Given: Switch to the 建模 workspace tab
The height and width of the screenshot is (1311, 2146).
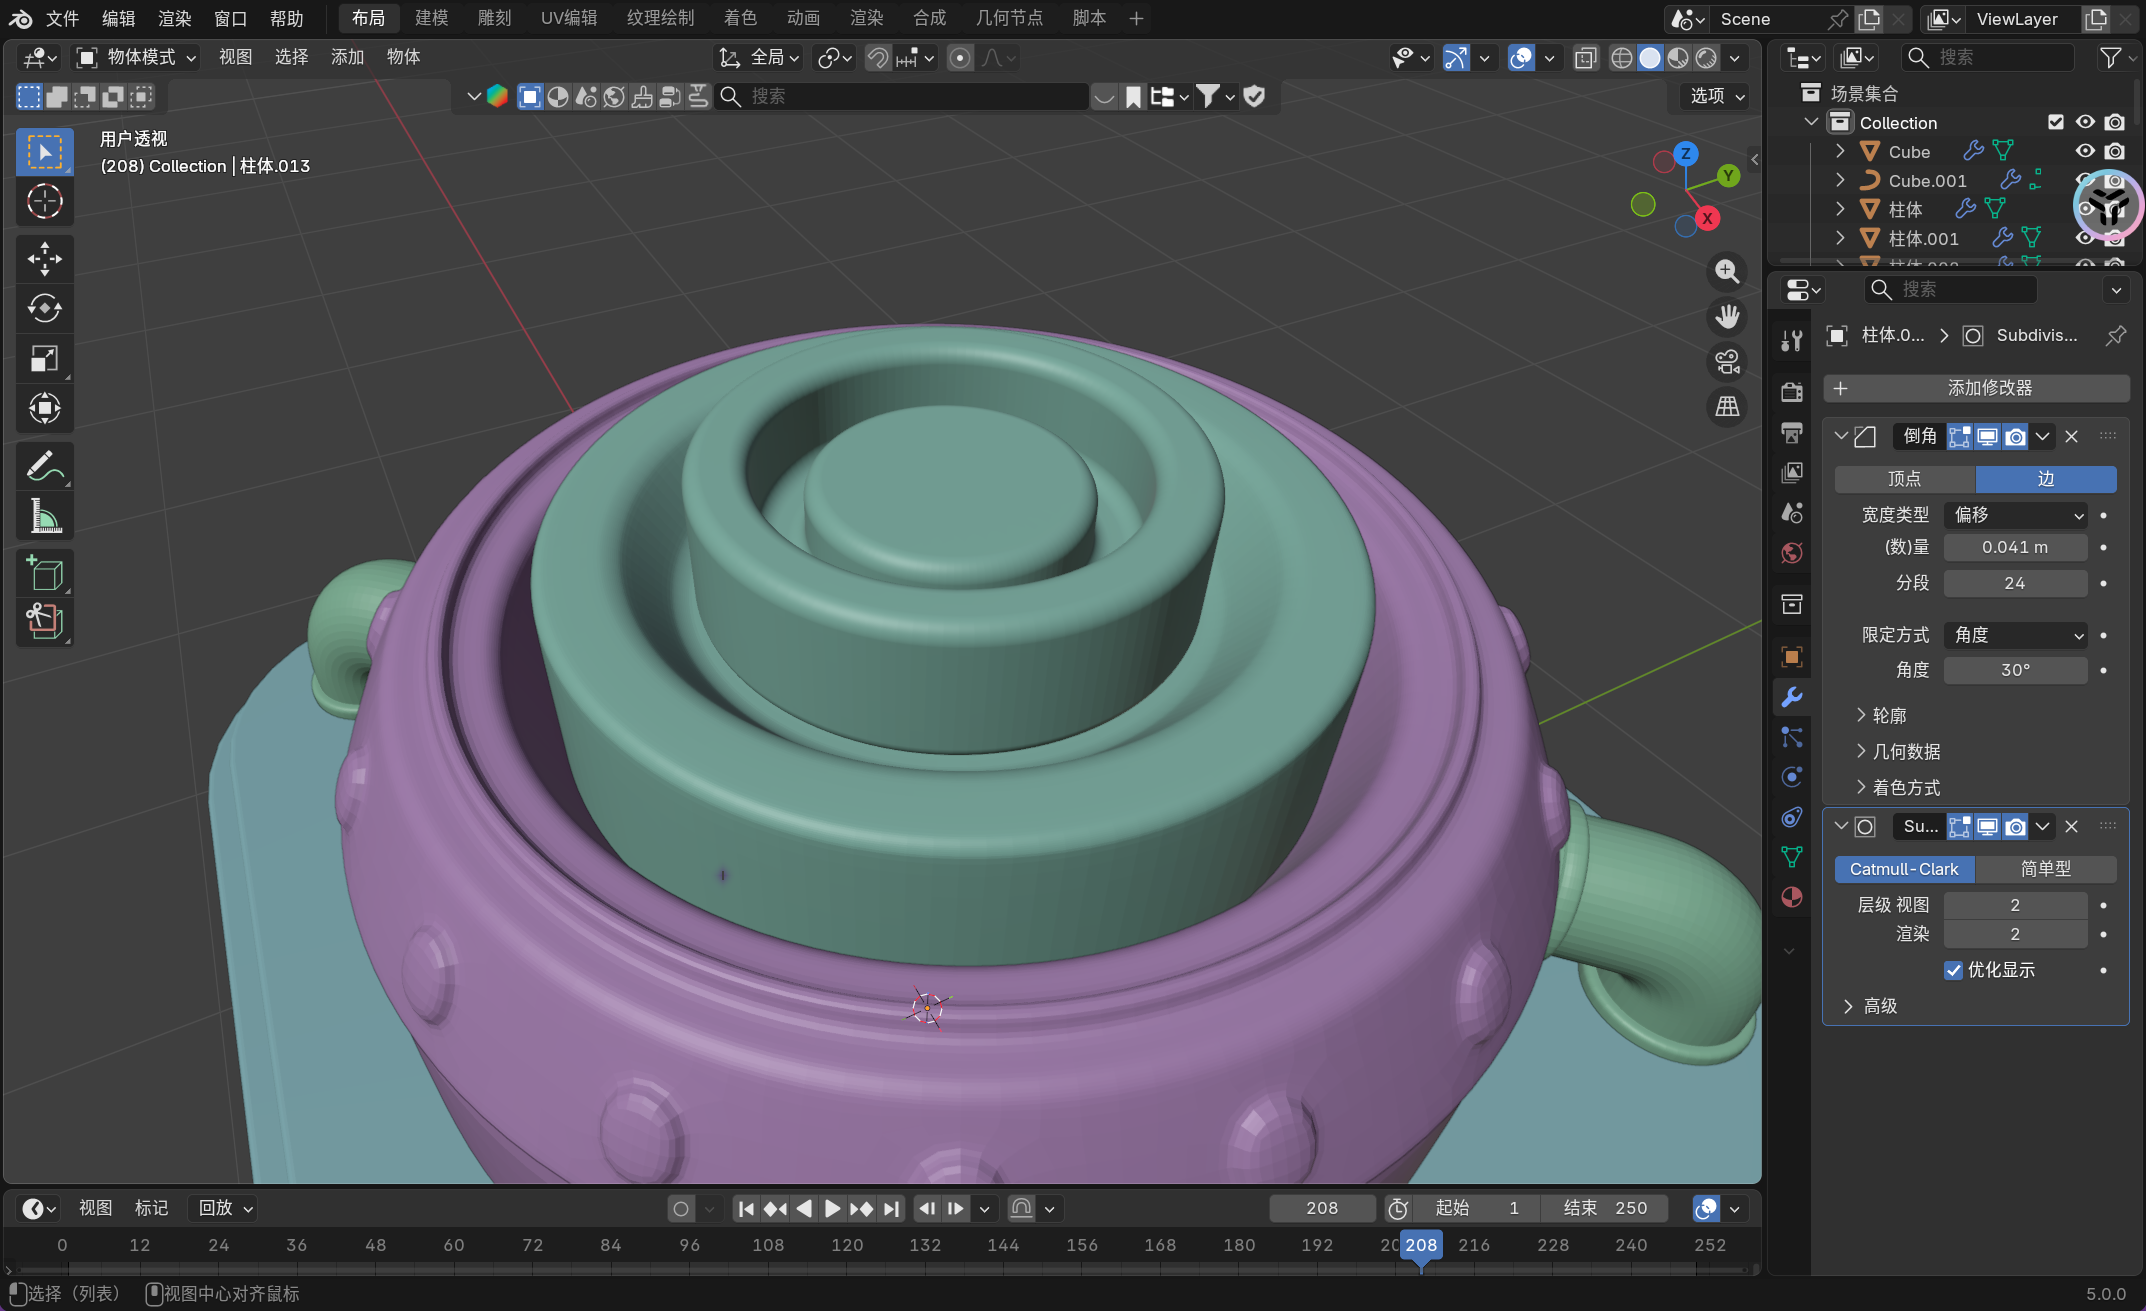Looking at the screenshot, I should pos(431,18).
